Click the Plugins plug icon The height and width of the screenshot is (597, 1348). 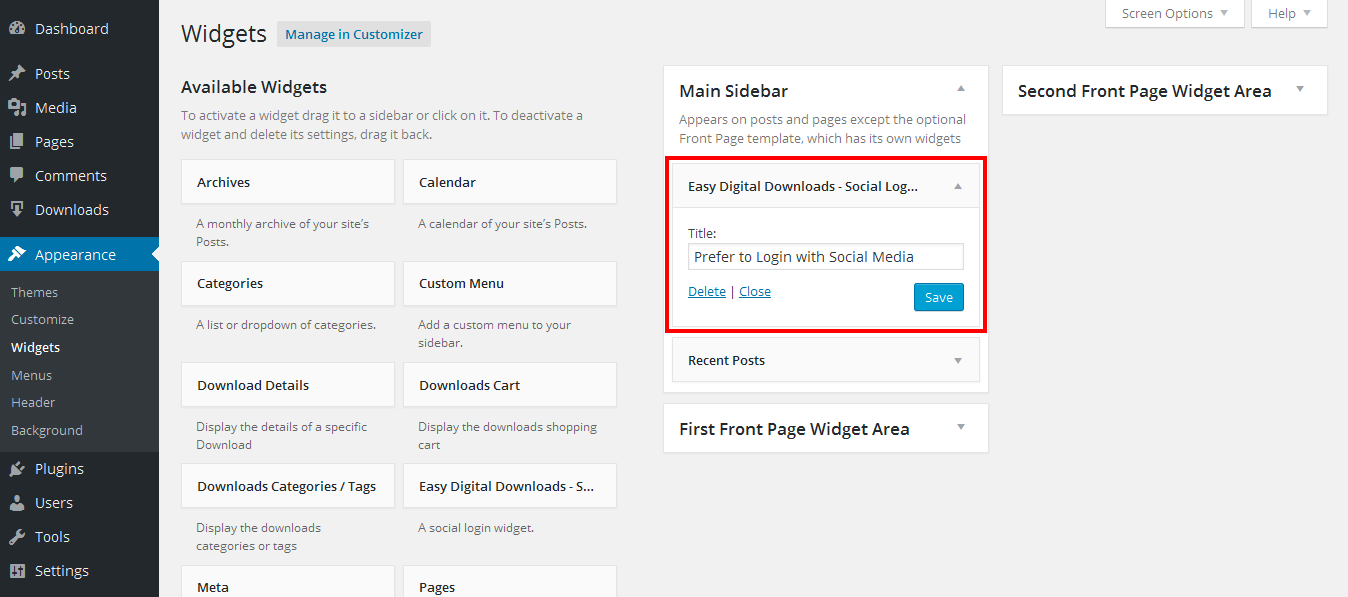pos(17,469)
